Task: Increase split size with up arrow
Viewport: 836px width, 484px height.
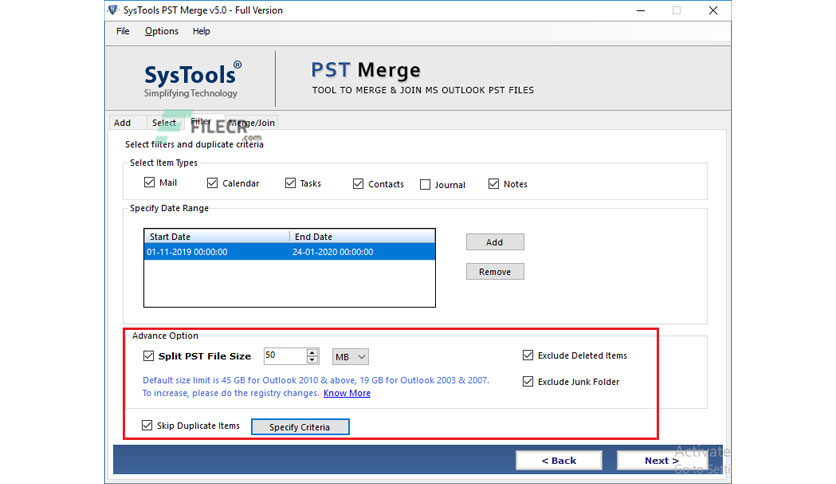Action: coord(312,352)
